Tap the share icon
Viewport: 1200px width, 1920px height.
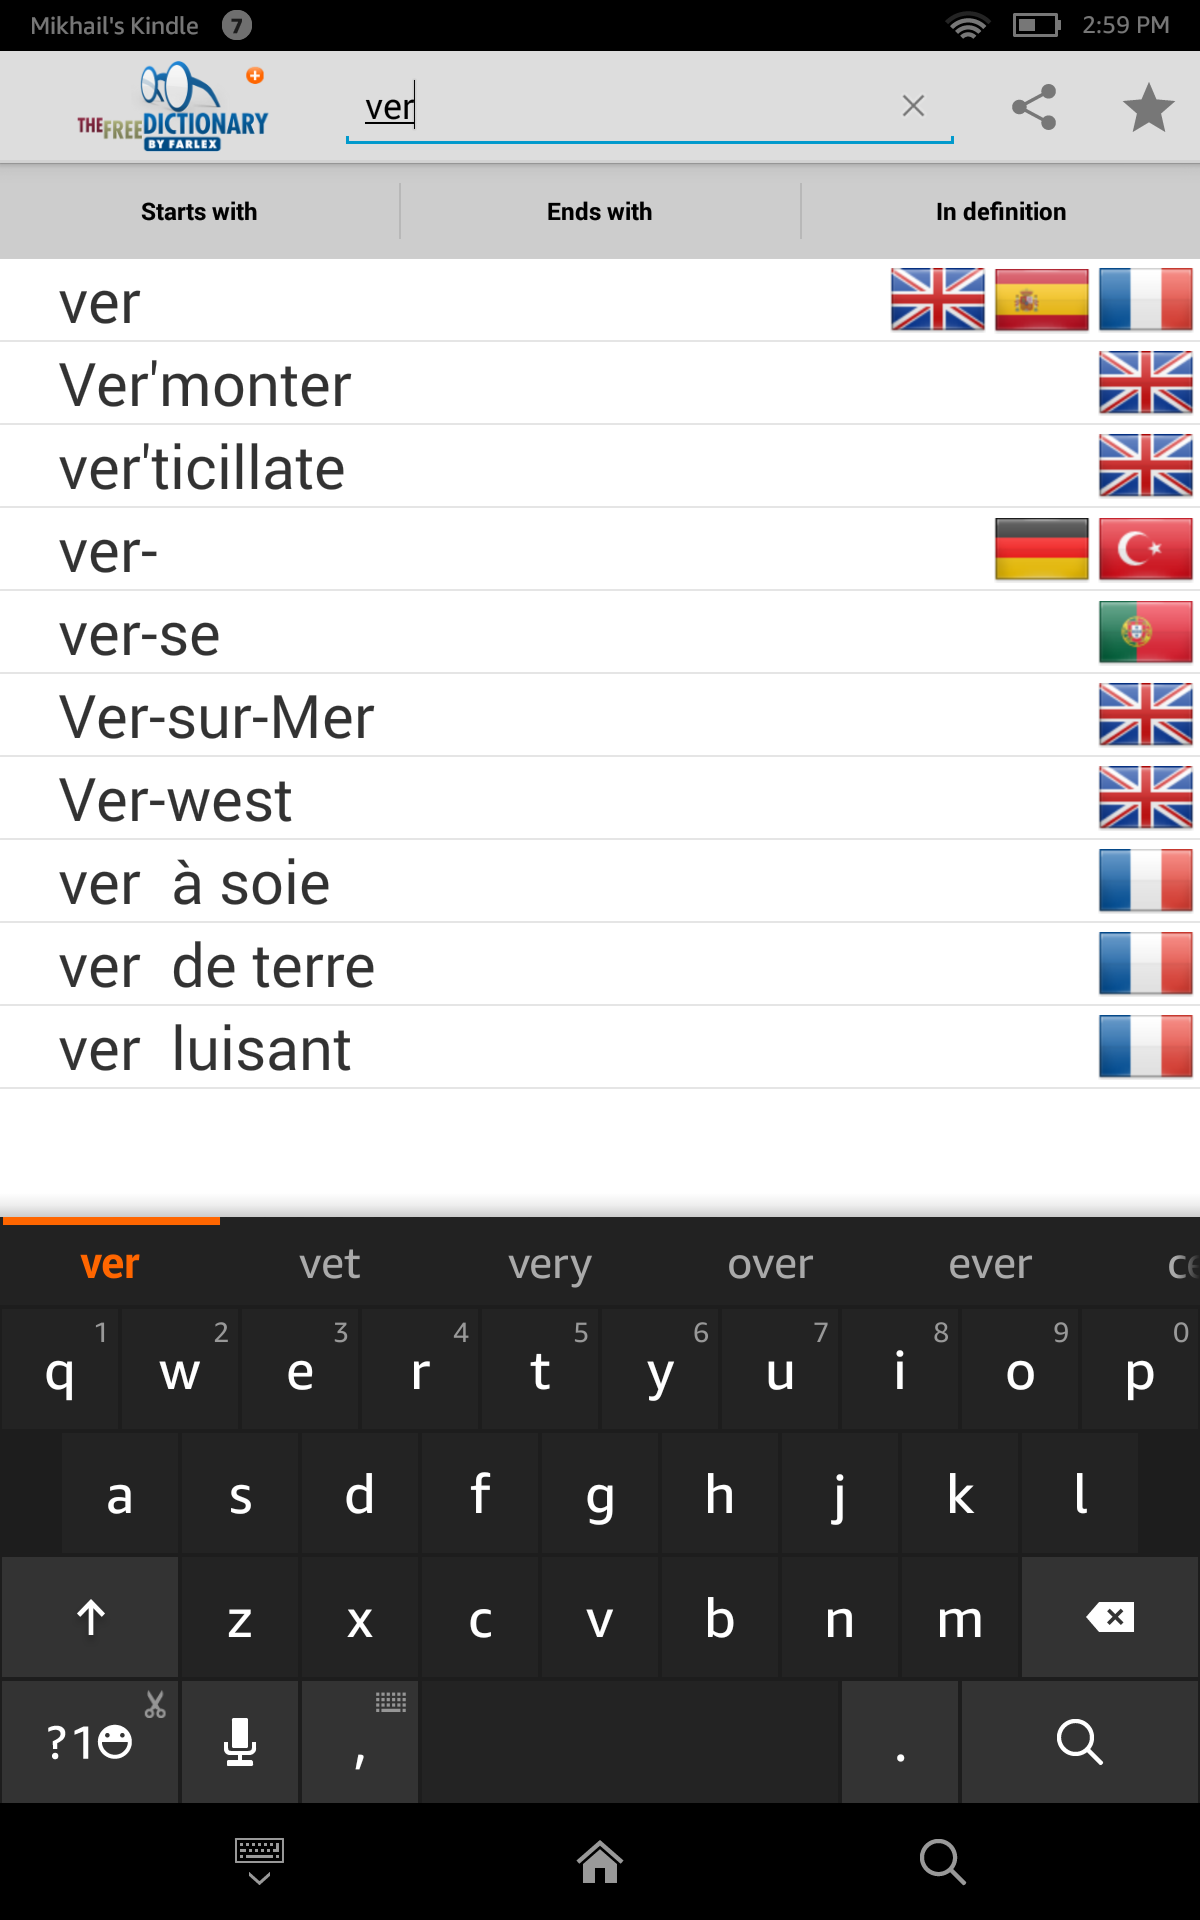1034,106
